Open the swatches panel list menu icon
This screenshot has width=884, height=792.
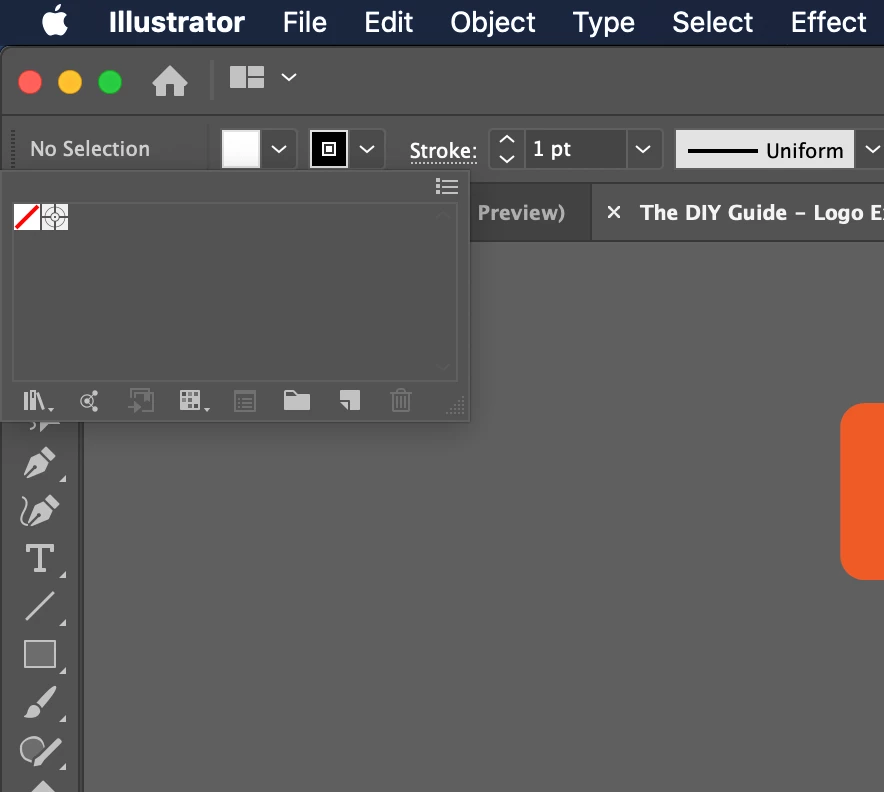(447, 186)
